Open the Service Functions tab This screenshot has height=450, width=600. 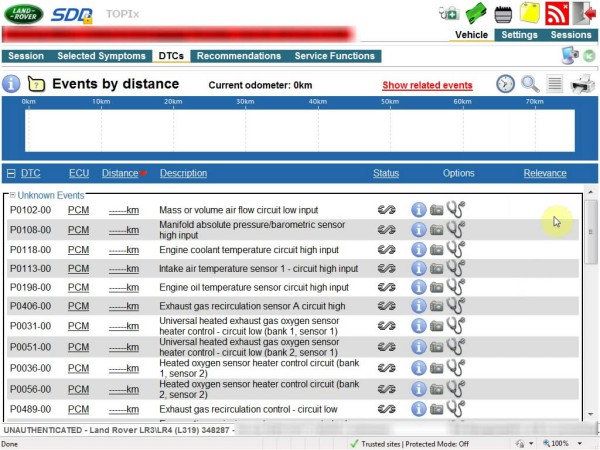coord(334,57)
